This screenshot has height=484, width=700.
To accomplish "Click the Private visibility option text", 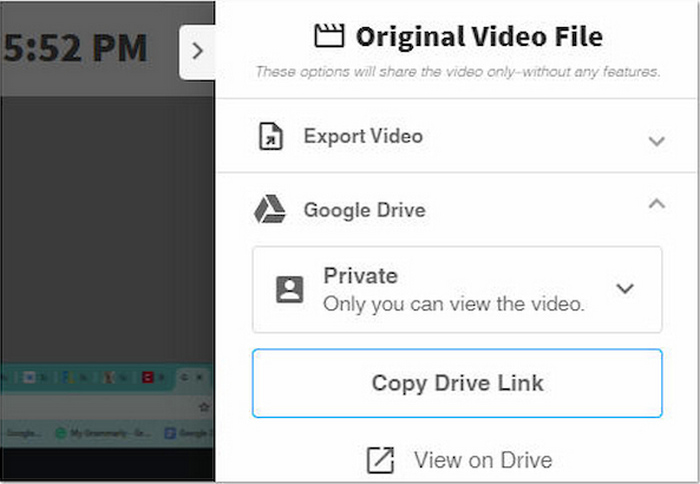I will [x=360, y=276].
